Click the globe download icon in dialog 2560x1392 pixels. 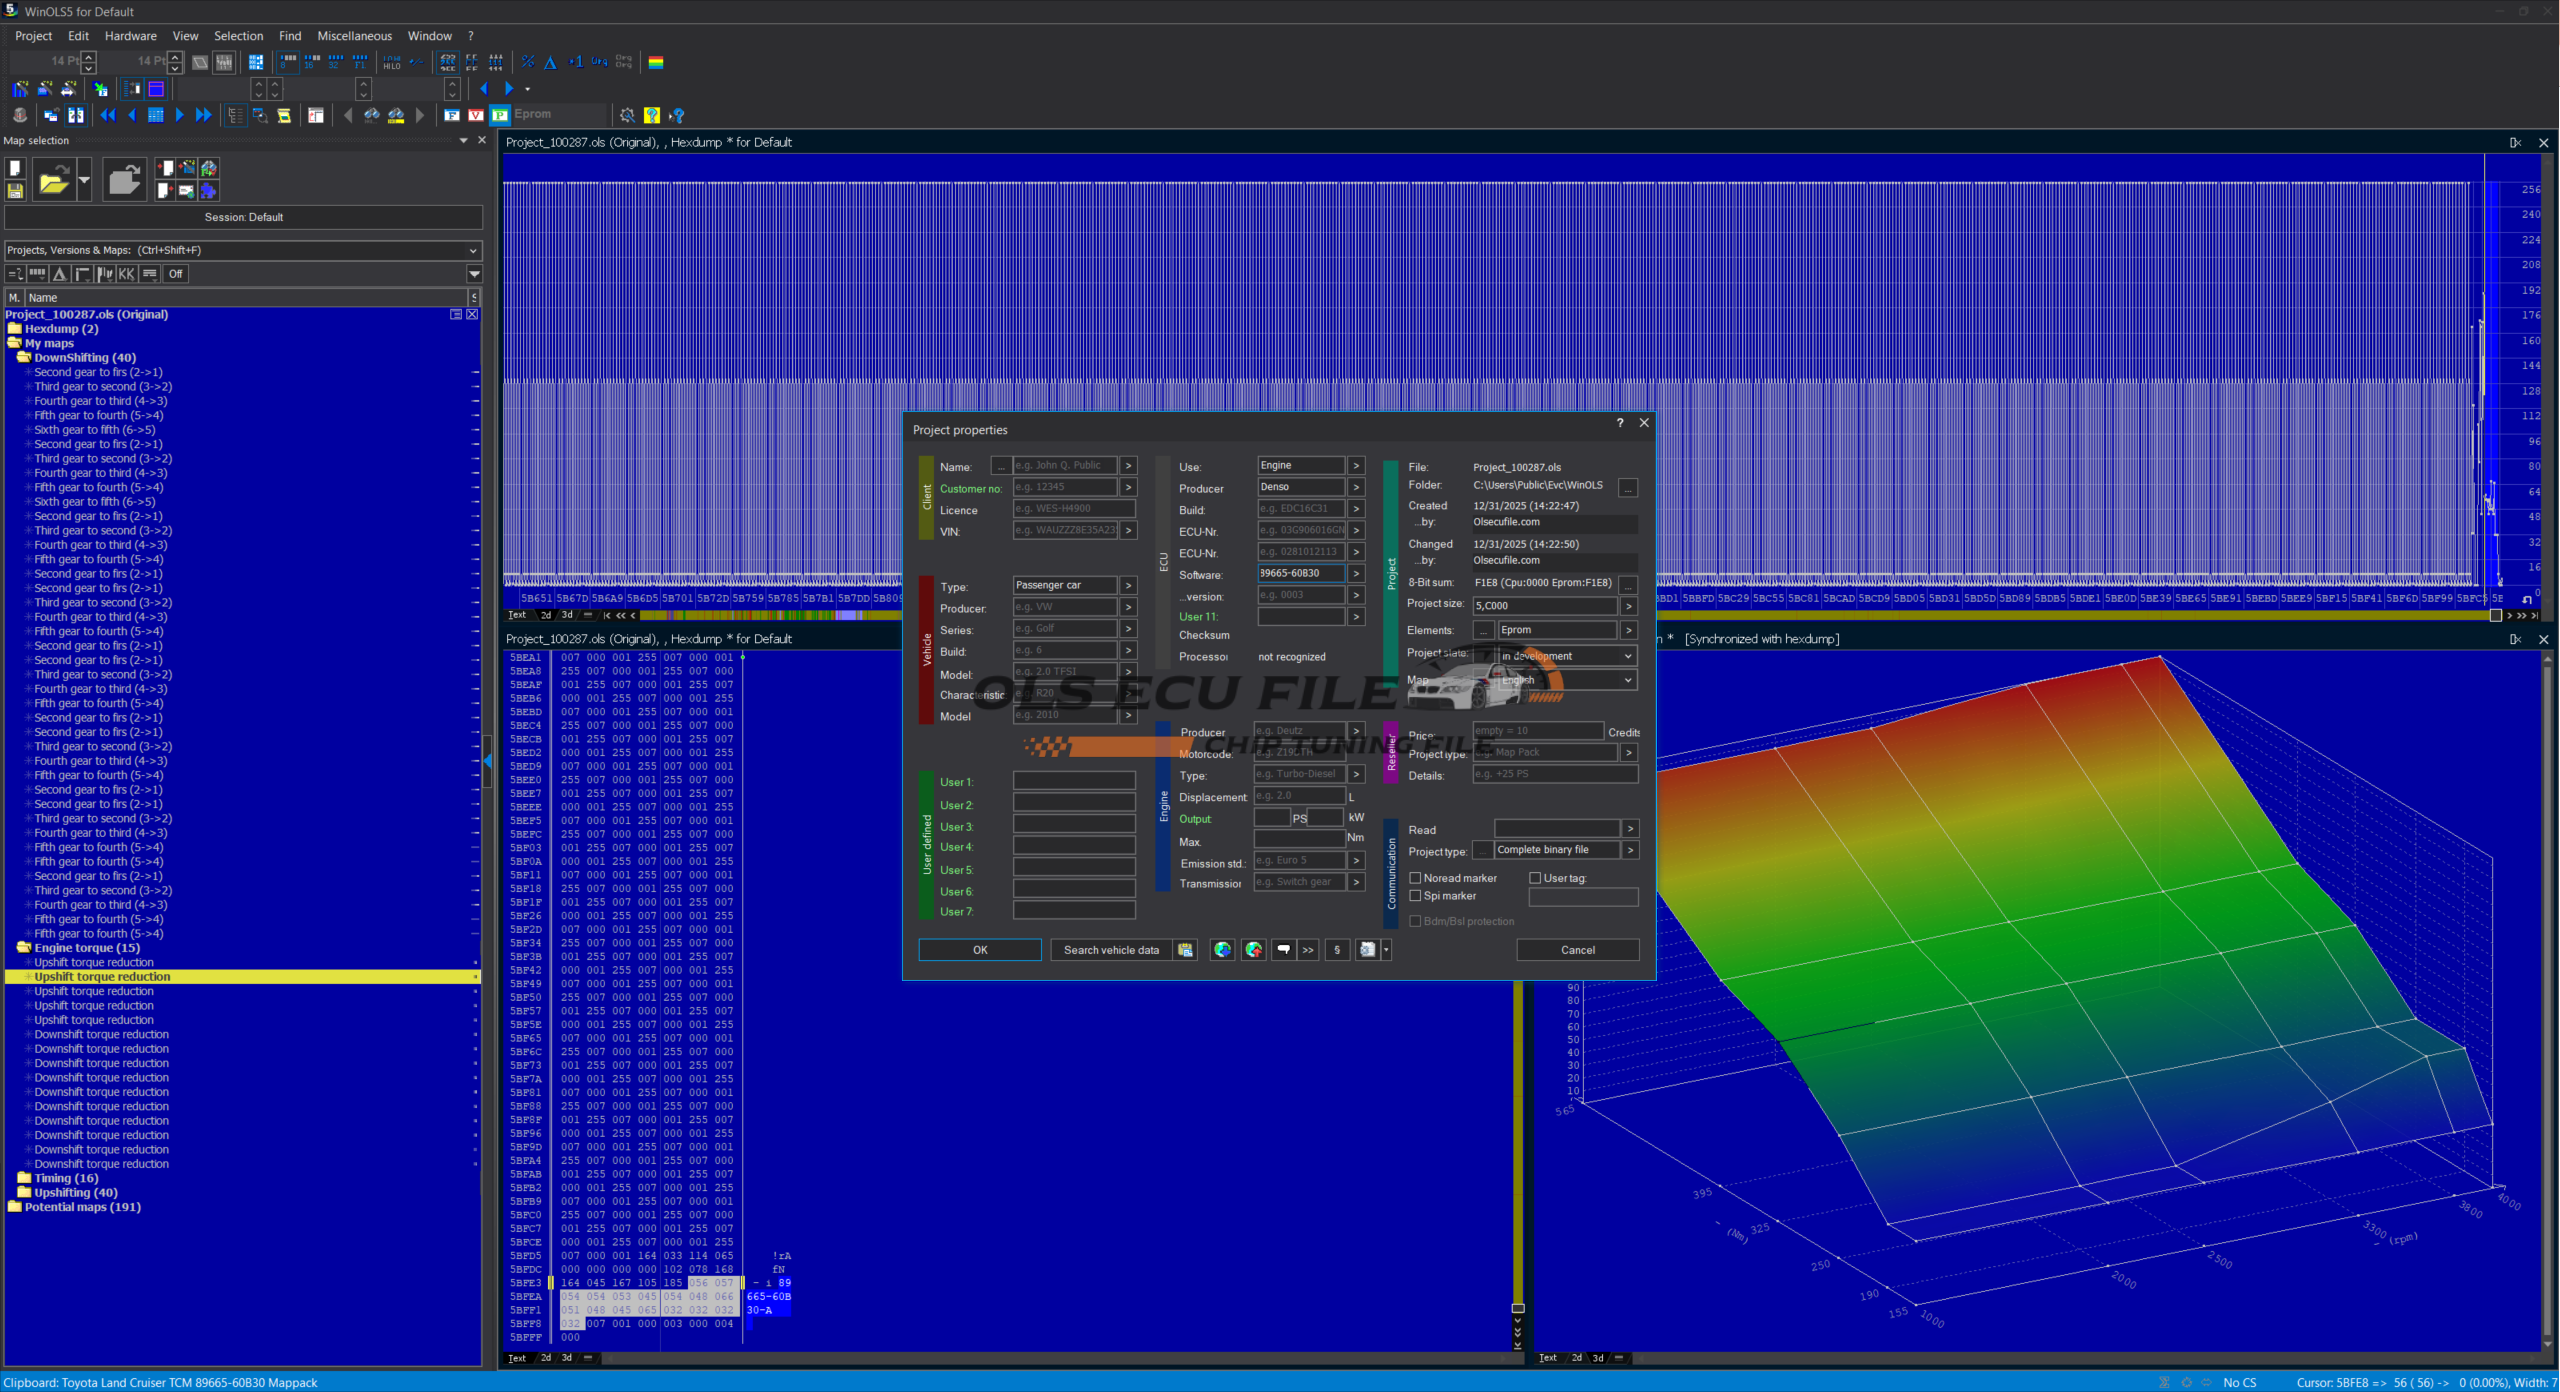click(x=1222, y=950)
